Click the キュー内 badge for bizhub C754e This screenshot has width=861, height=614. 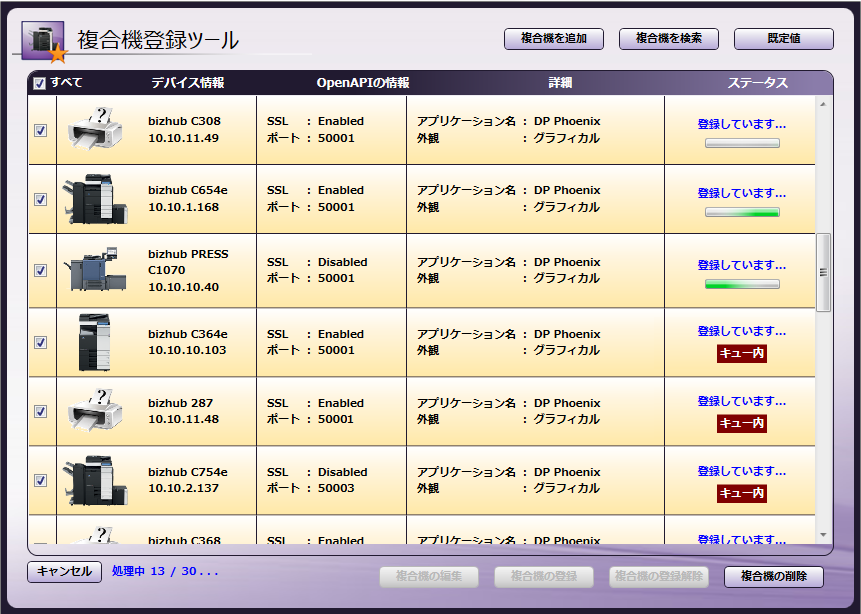[x=742, y=493]
